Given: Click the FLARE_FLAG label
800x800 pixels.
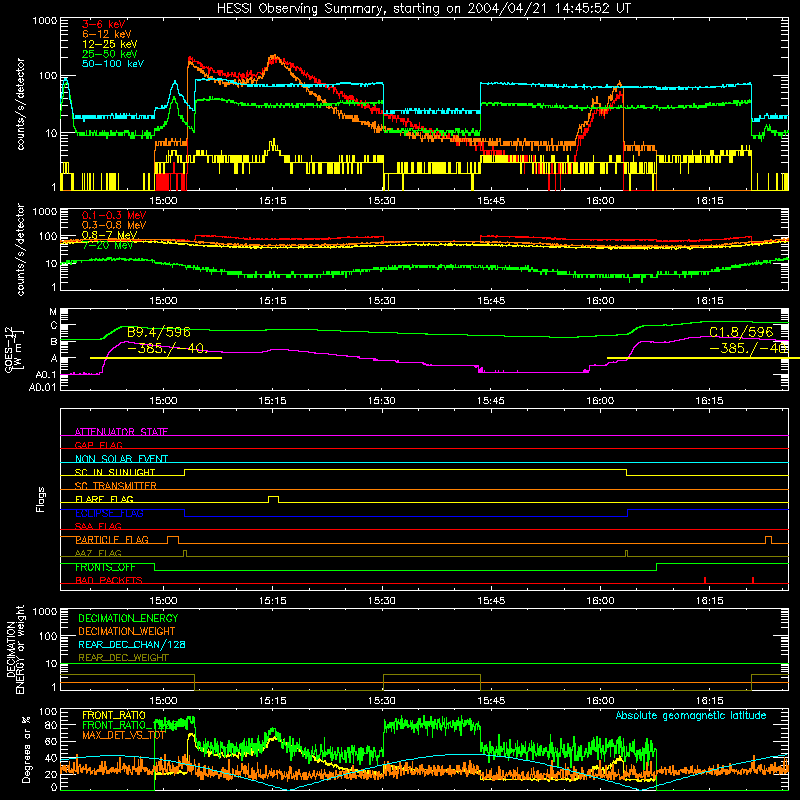Looking at the screenshot, I should tap(104, 499).
